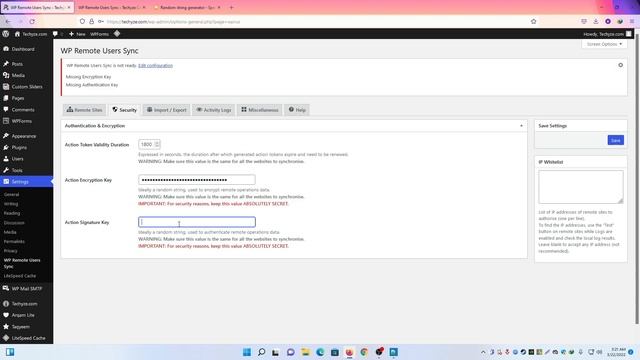Open Reading settings submenu item
Screen dimensions: 640x360
(x=12, y=213)
